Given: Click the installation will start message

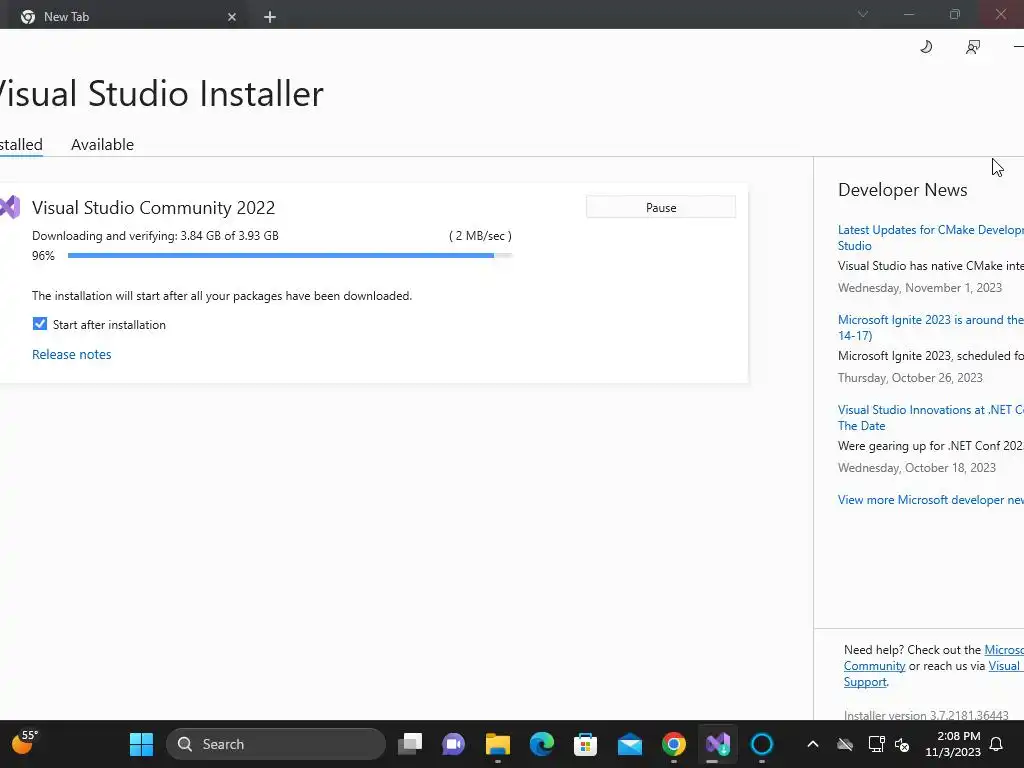Looking at the screenshot, I should [x=222, y=296].
